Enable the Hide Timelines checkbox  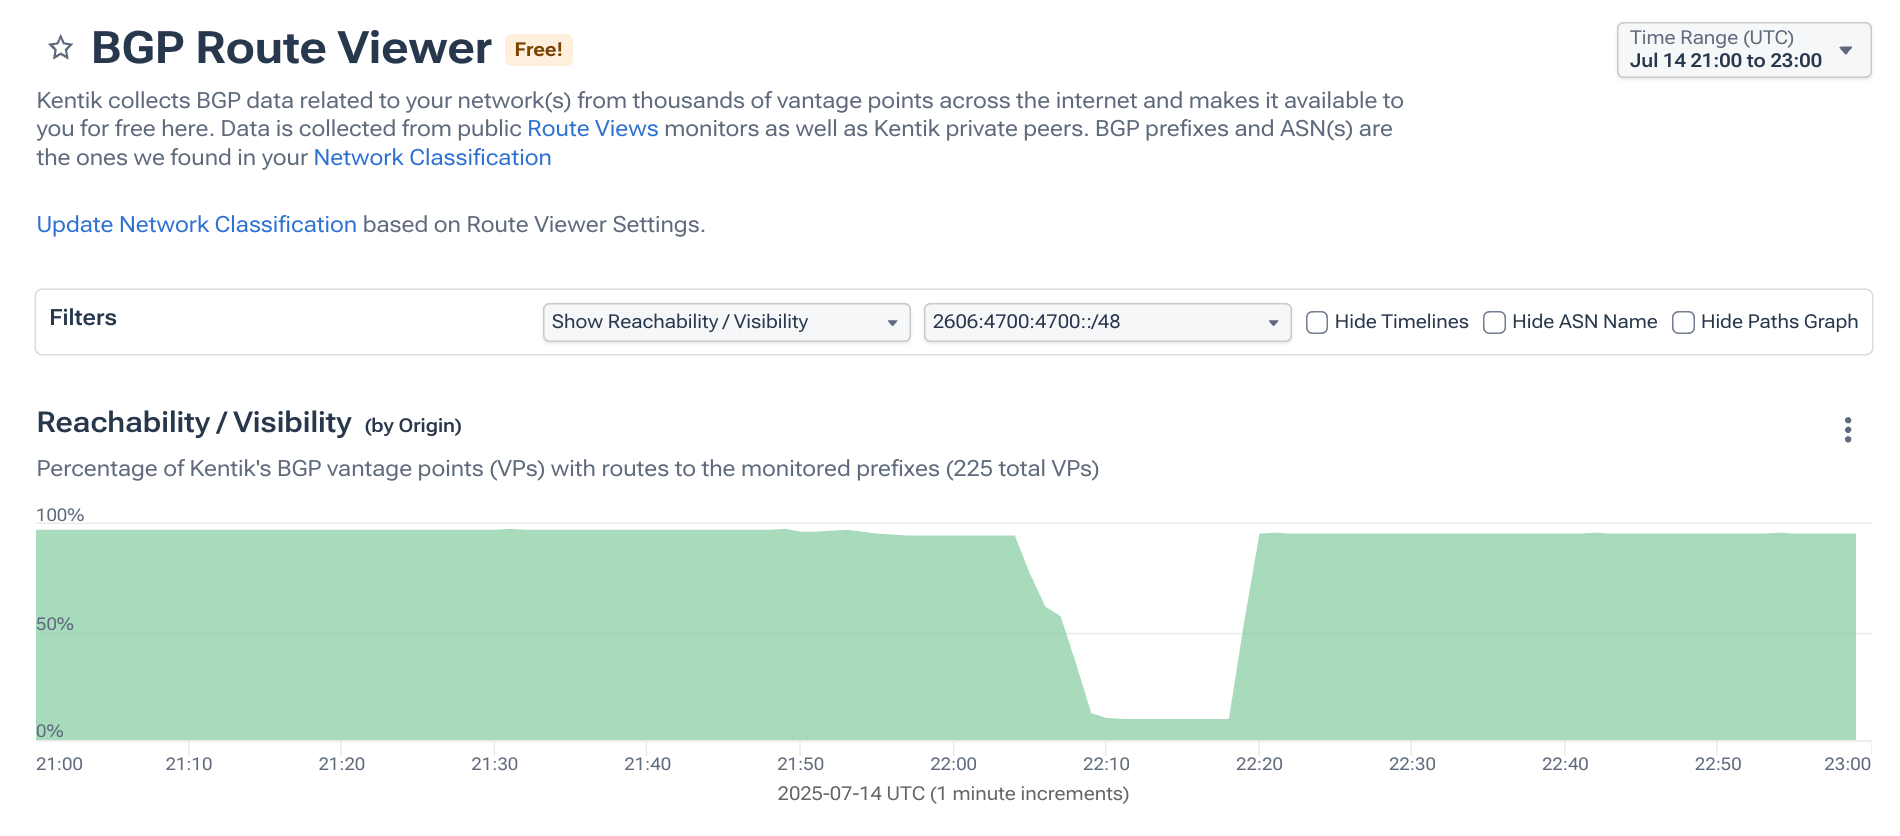click(x=1317, y=322)
